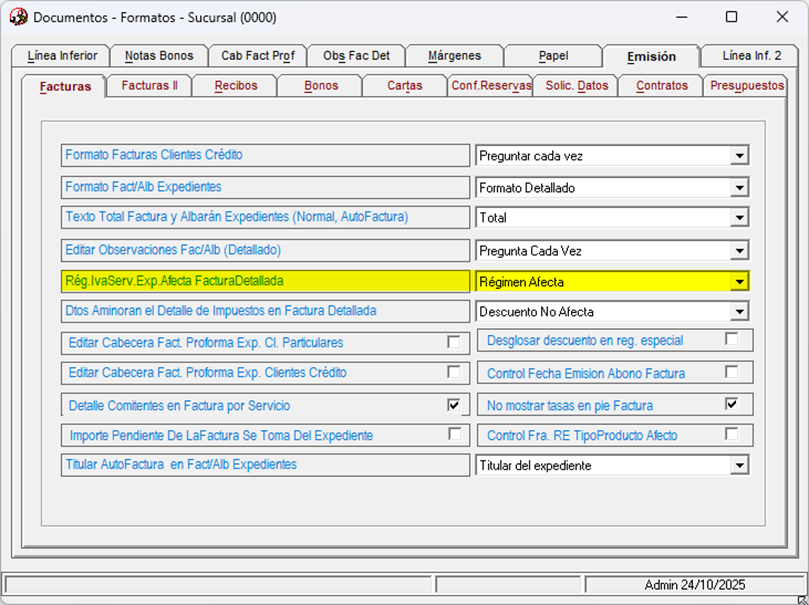Screen dimensions: 809x605
Task: Check Desglosar descuento en reg. especial
Action: tap(731, 340)
